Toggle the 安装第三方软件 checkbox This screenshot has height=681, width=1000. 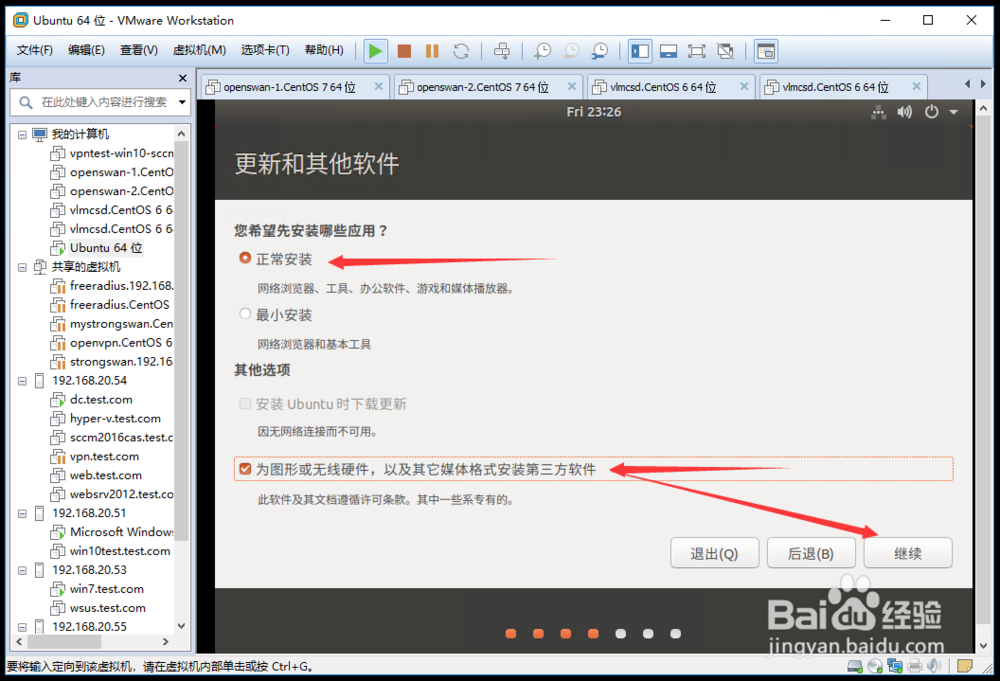245,469
